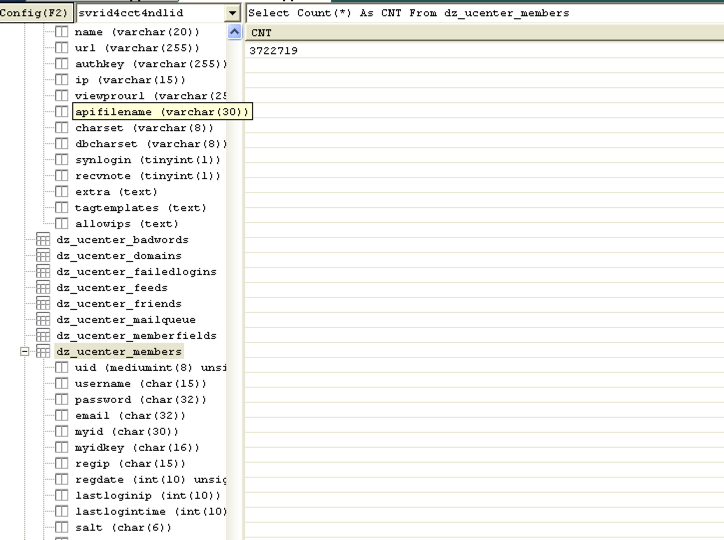Select the password (char(32)) column
The height and width of the screenshot is (540, 724).
(x=140, y=400)
